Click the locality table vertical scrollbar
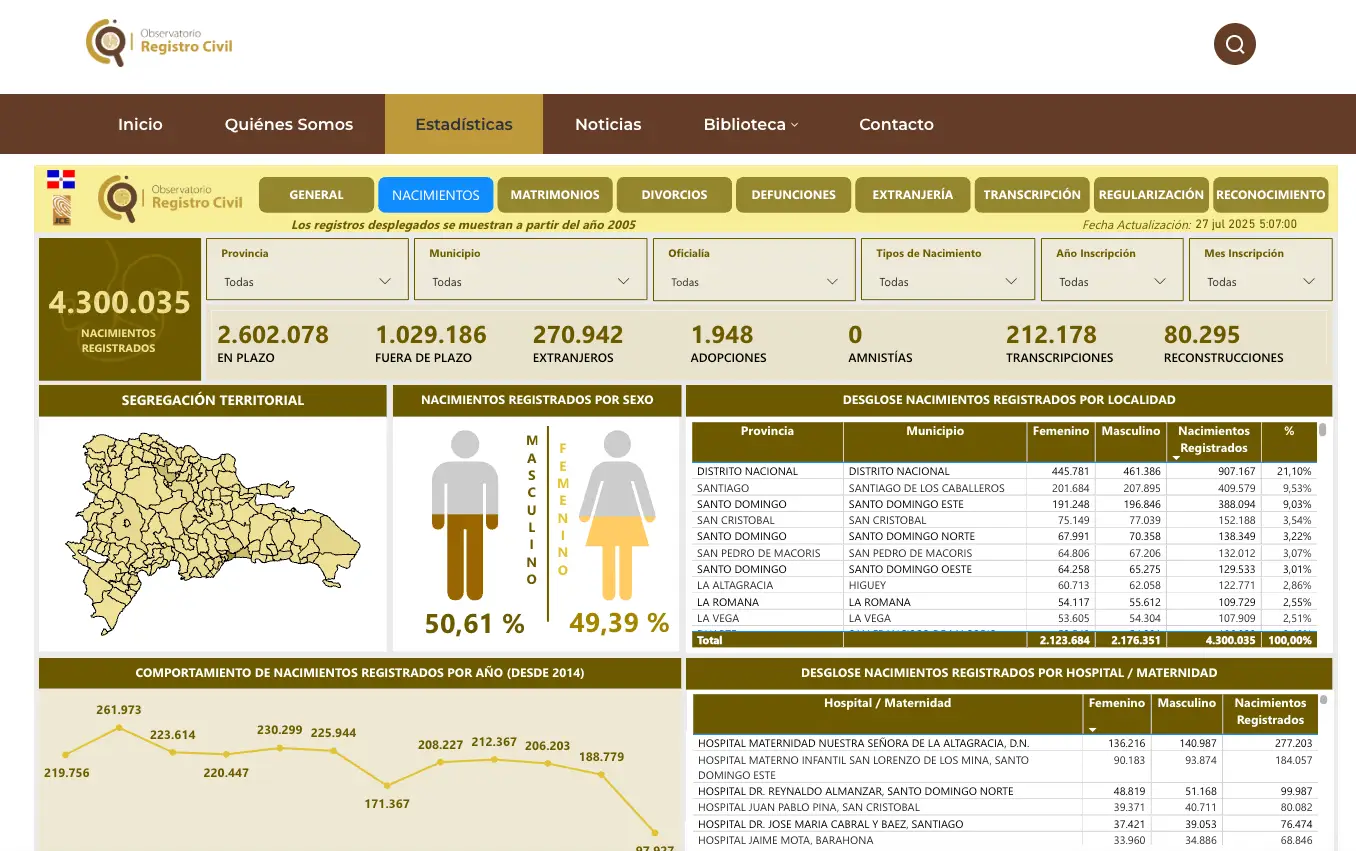 coord(1323,430)
